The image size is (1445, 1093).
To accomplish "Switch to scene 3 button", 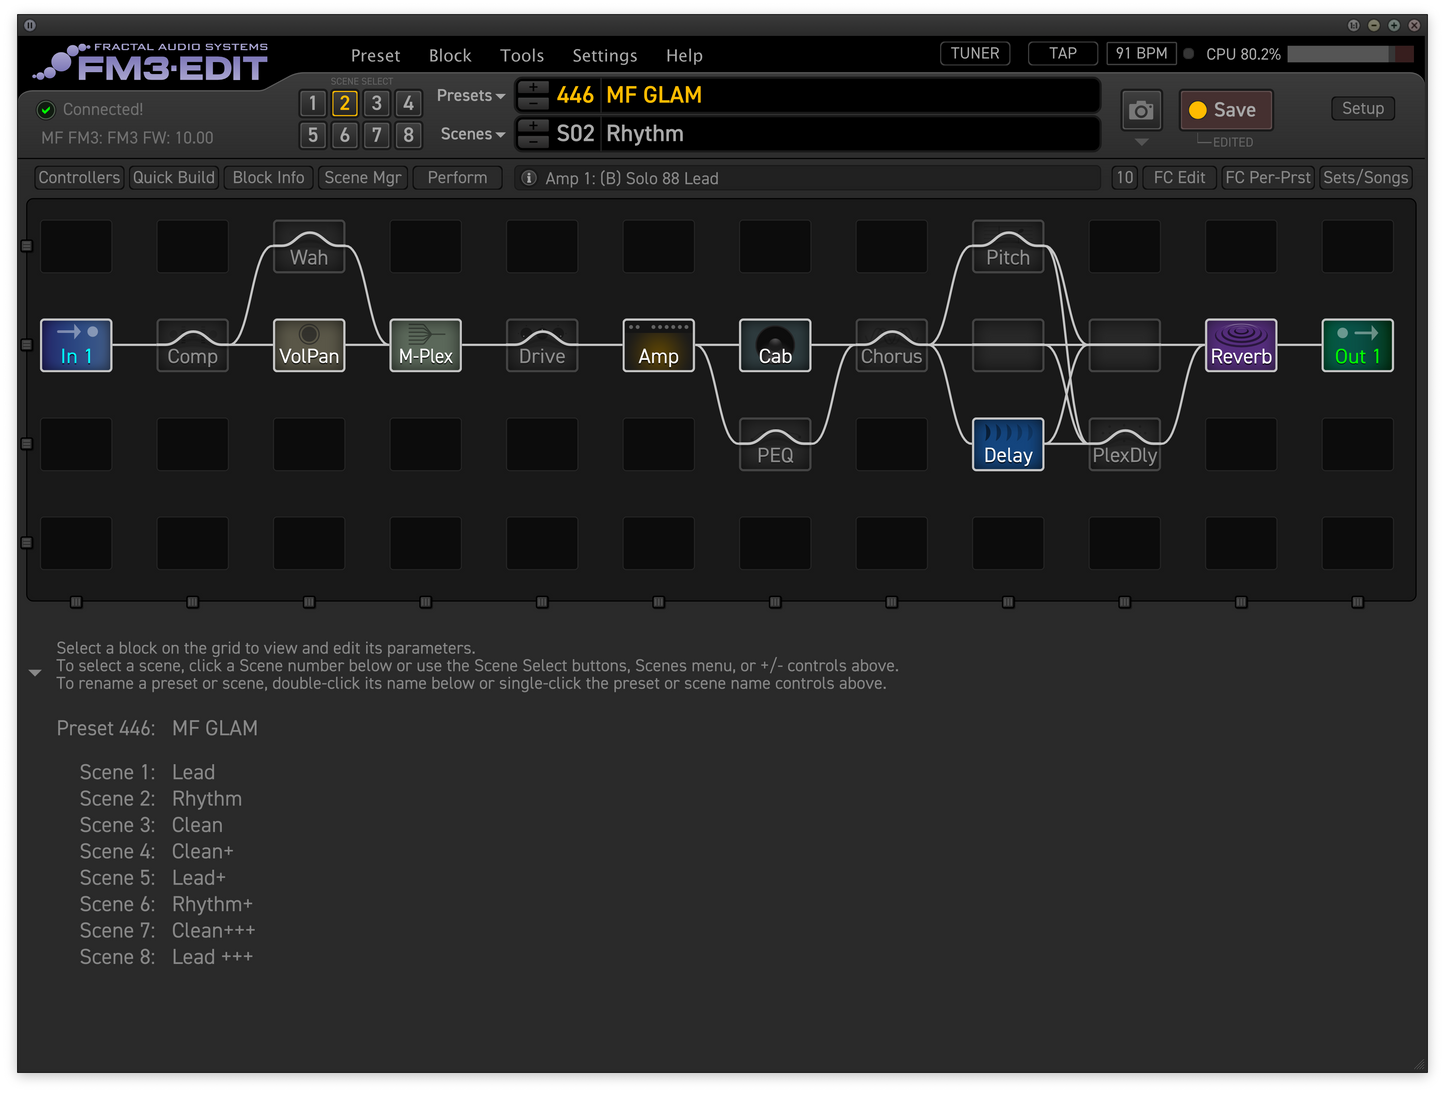I will pos(376,103).
